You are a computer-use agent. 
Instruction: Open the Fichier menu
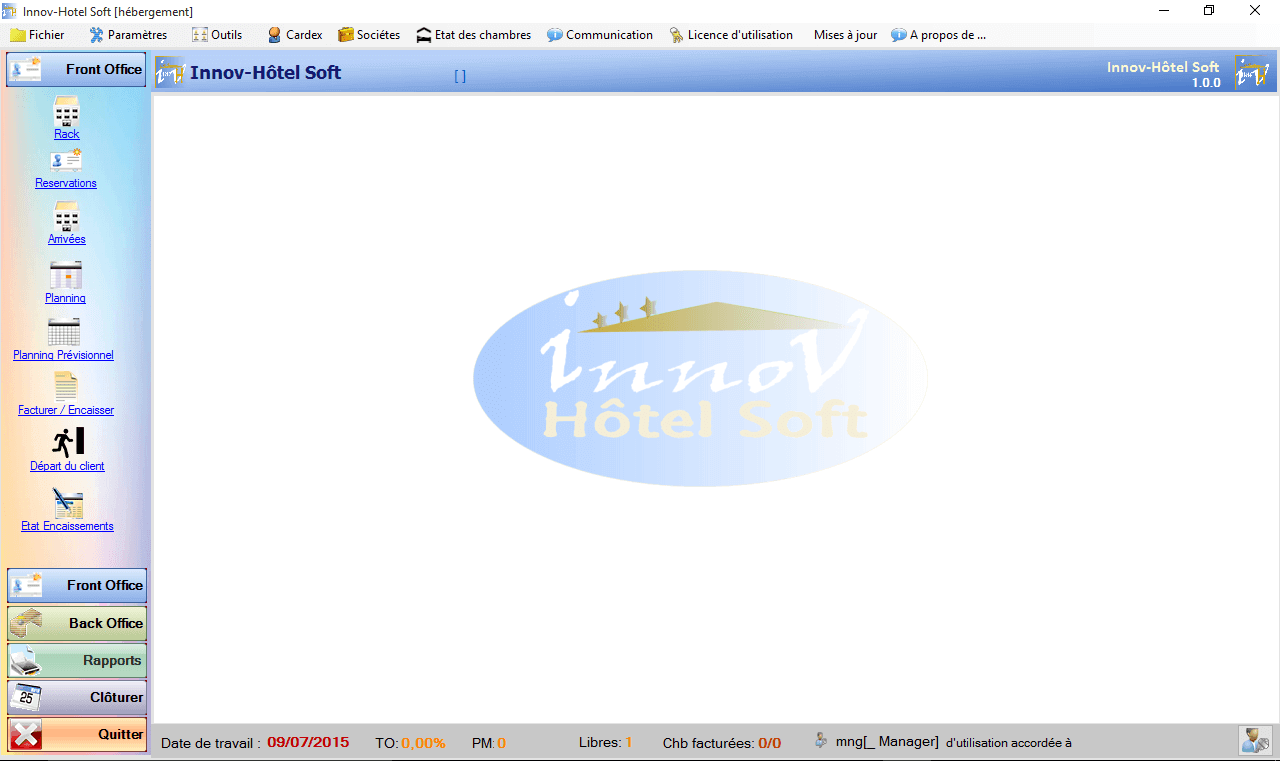point(39,34)
